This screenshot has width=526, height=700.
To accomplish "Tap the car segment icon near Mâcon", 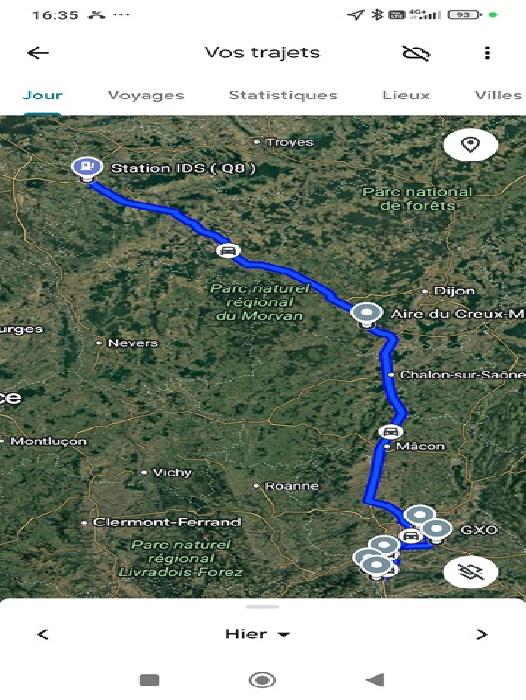I will pyautogui.click(x=391, y=432).
